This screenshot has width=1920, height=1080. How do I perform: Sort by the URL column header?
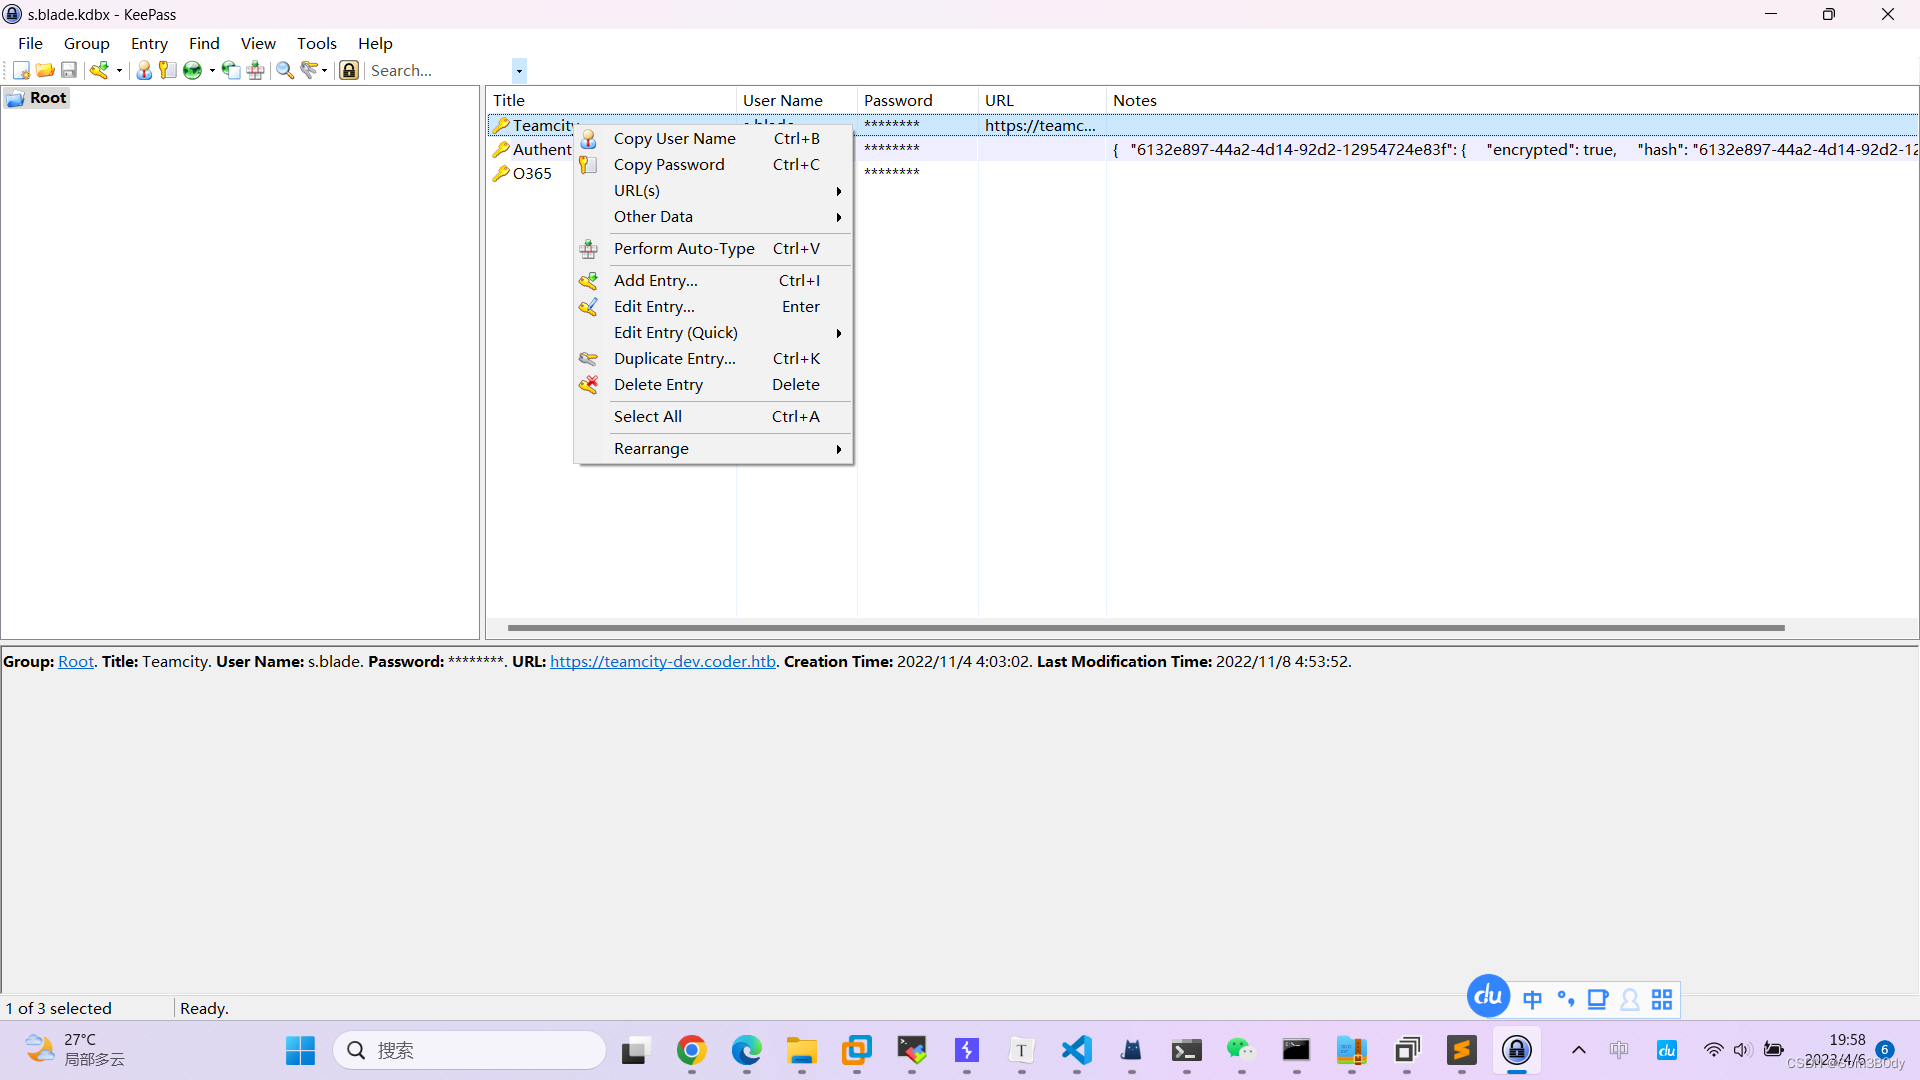(x=1042, y=100)
